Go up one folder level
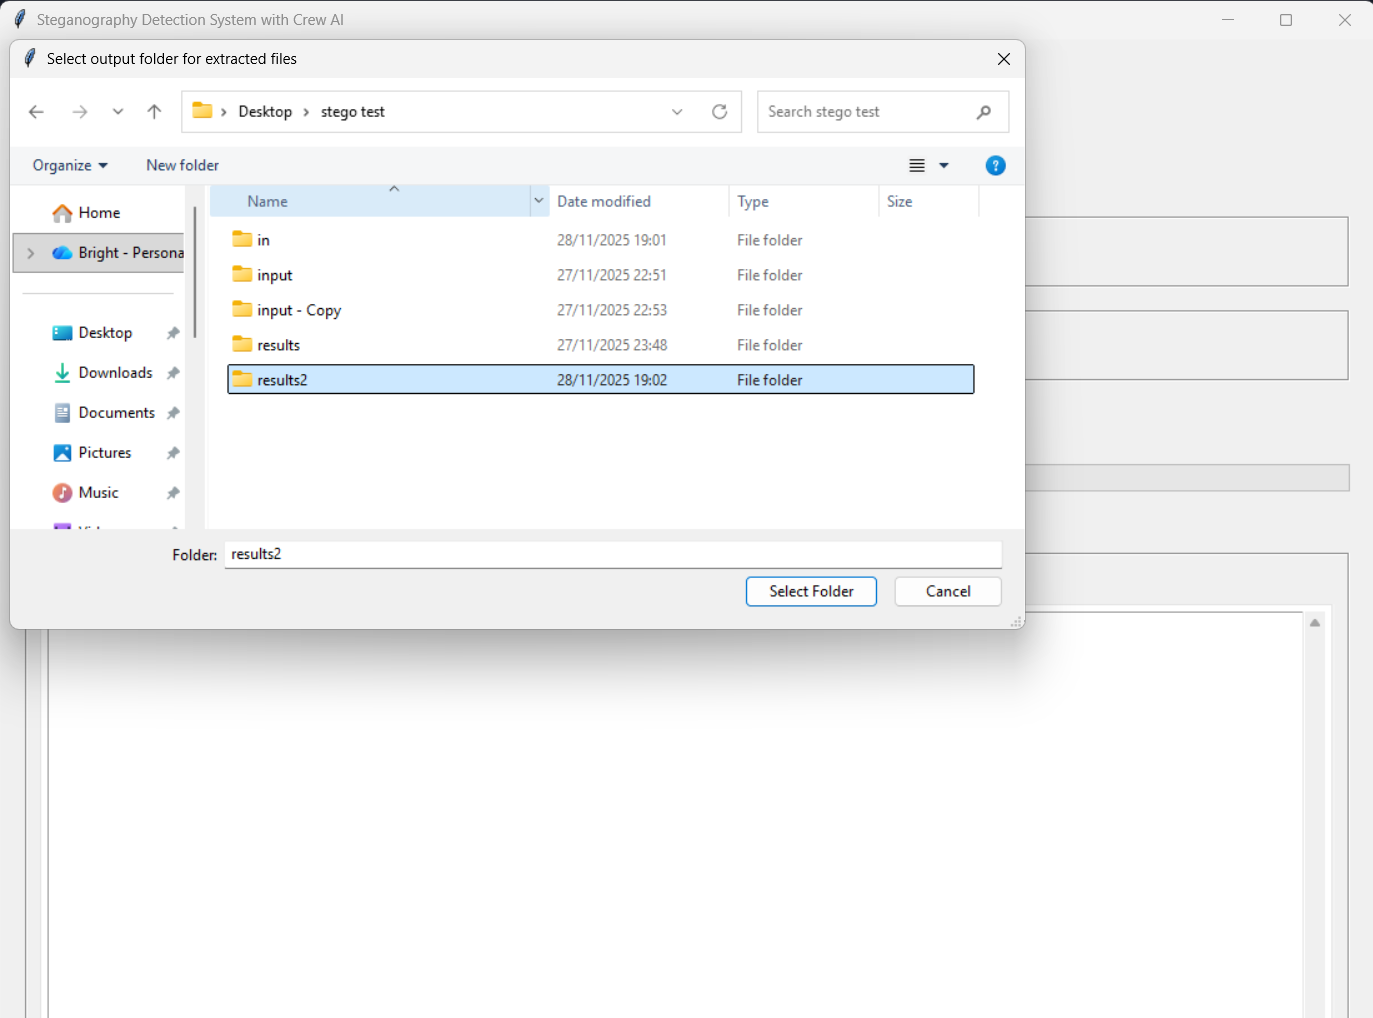Viewport: 1373px width, 1018px height. [x=154, y=112]
